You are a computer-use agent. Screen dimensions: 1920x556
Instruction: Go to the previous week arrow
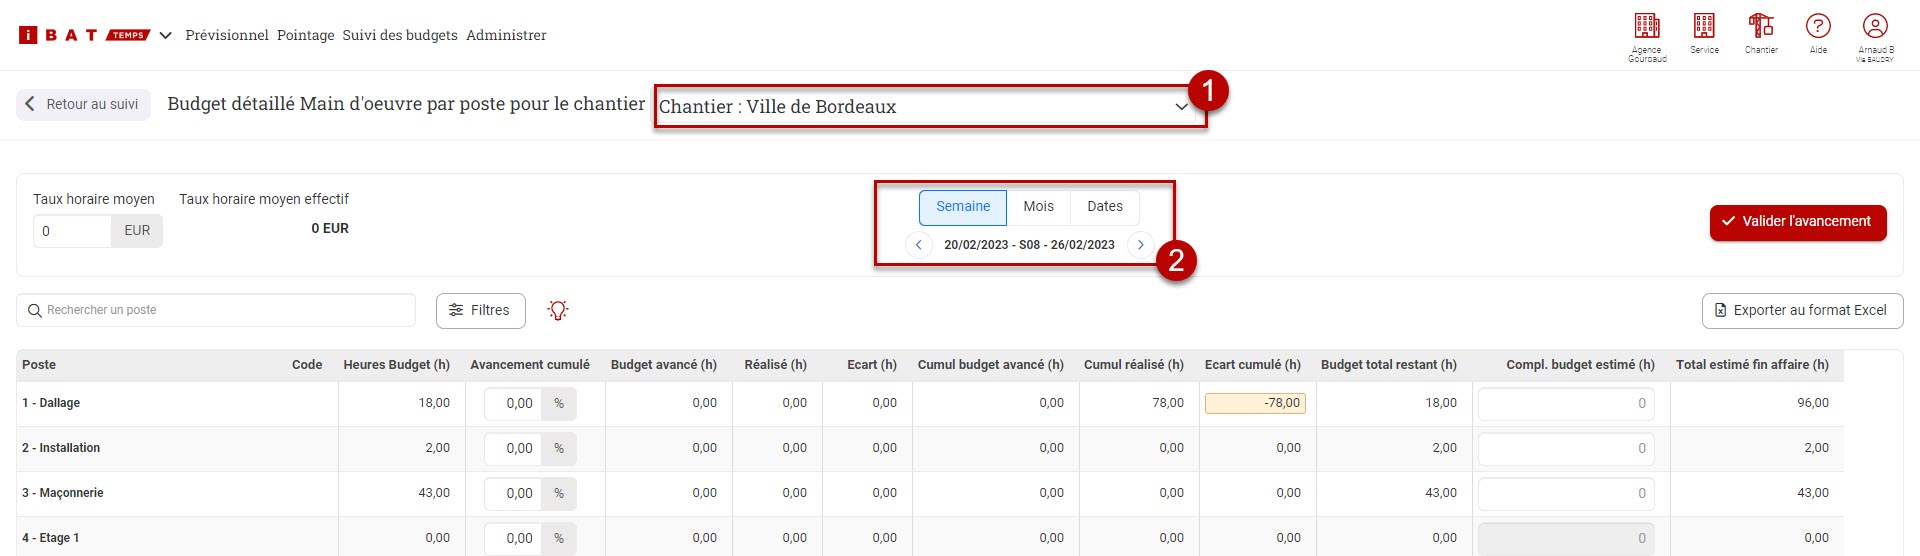coord(918,245)
